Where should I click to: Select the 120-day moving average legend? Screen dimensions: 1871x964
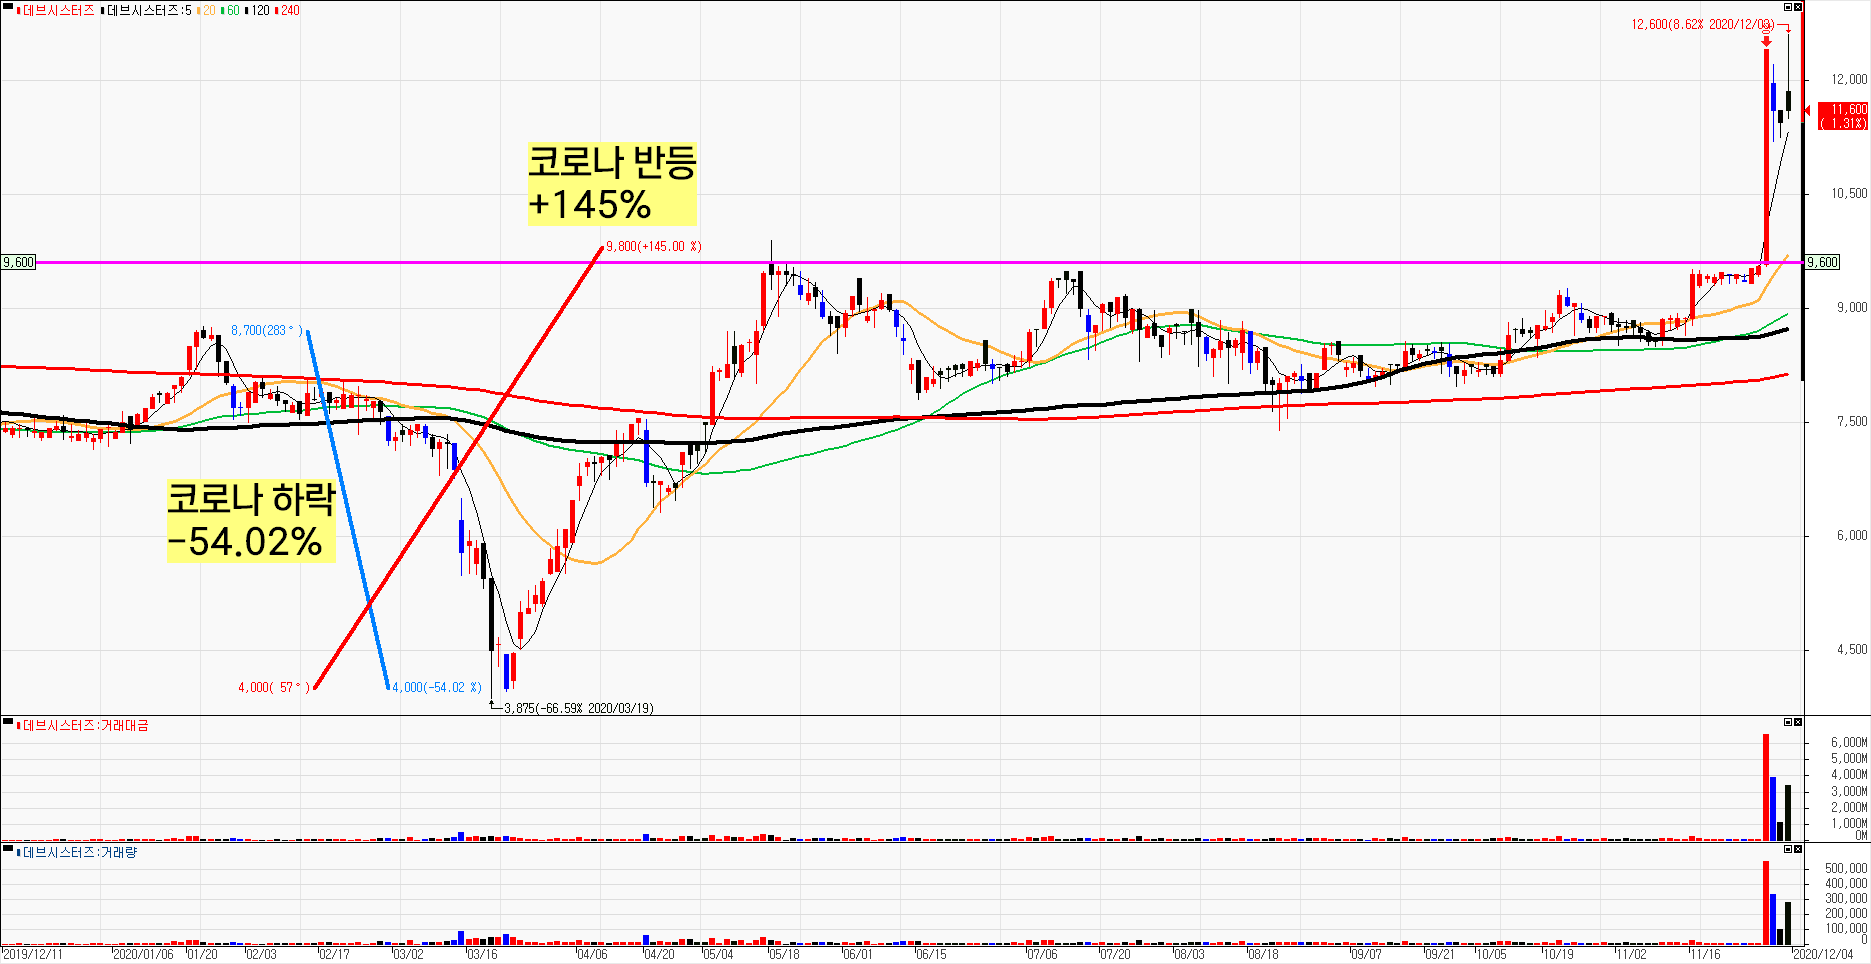tap(258, 10)
